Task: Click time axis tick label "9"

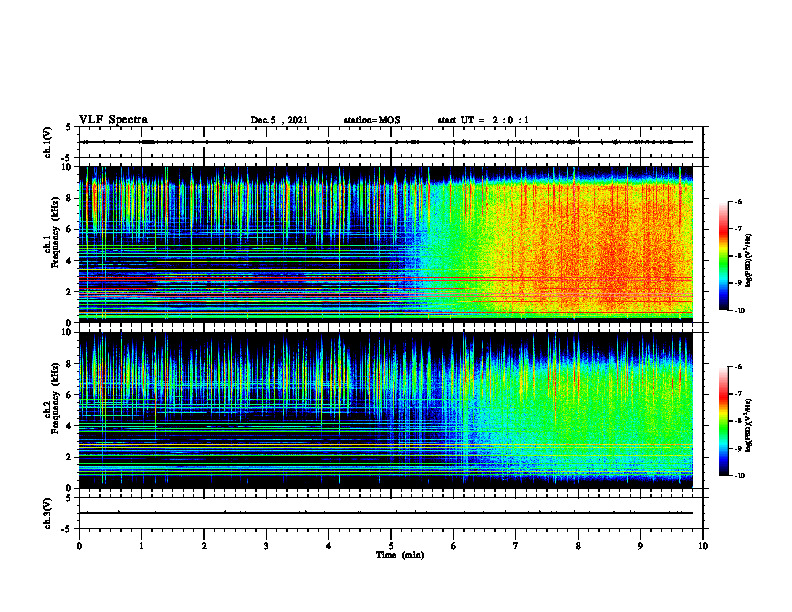Action: [x=640, y=546]
